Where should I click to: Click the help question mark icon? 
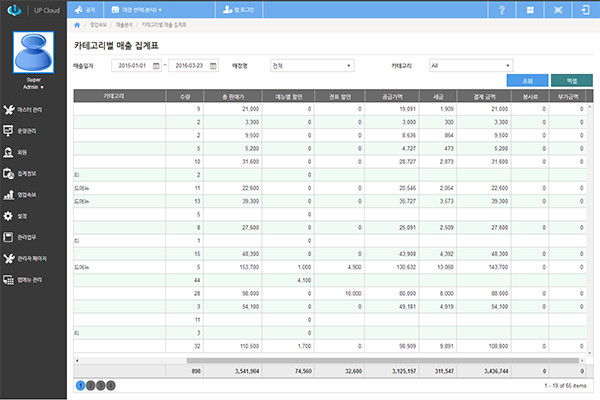500,8
